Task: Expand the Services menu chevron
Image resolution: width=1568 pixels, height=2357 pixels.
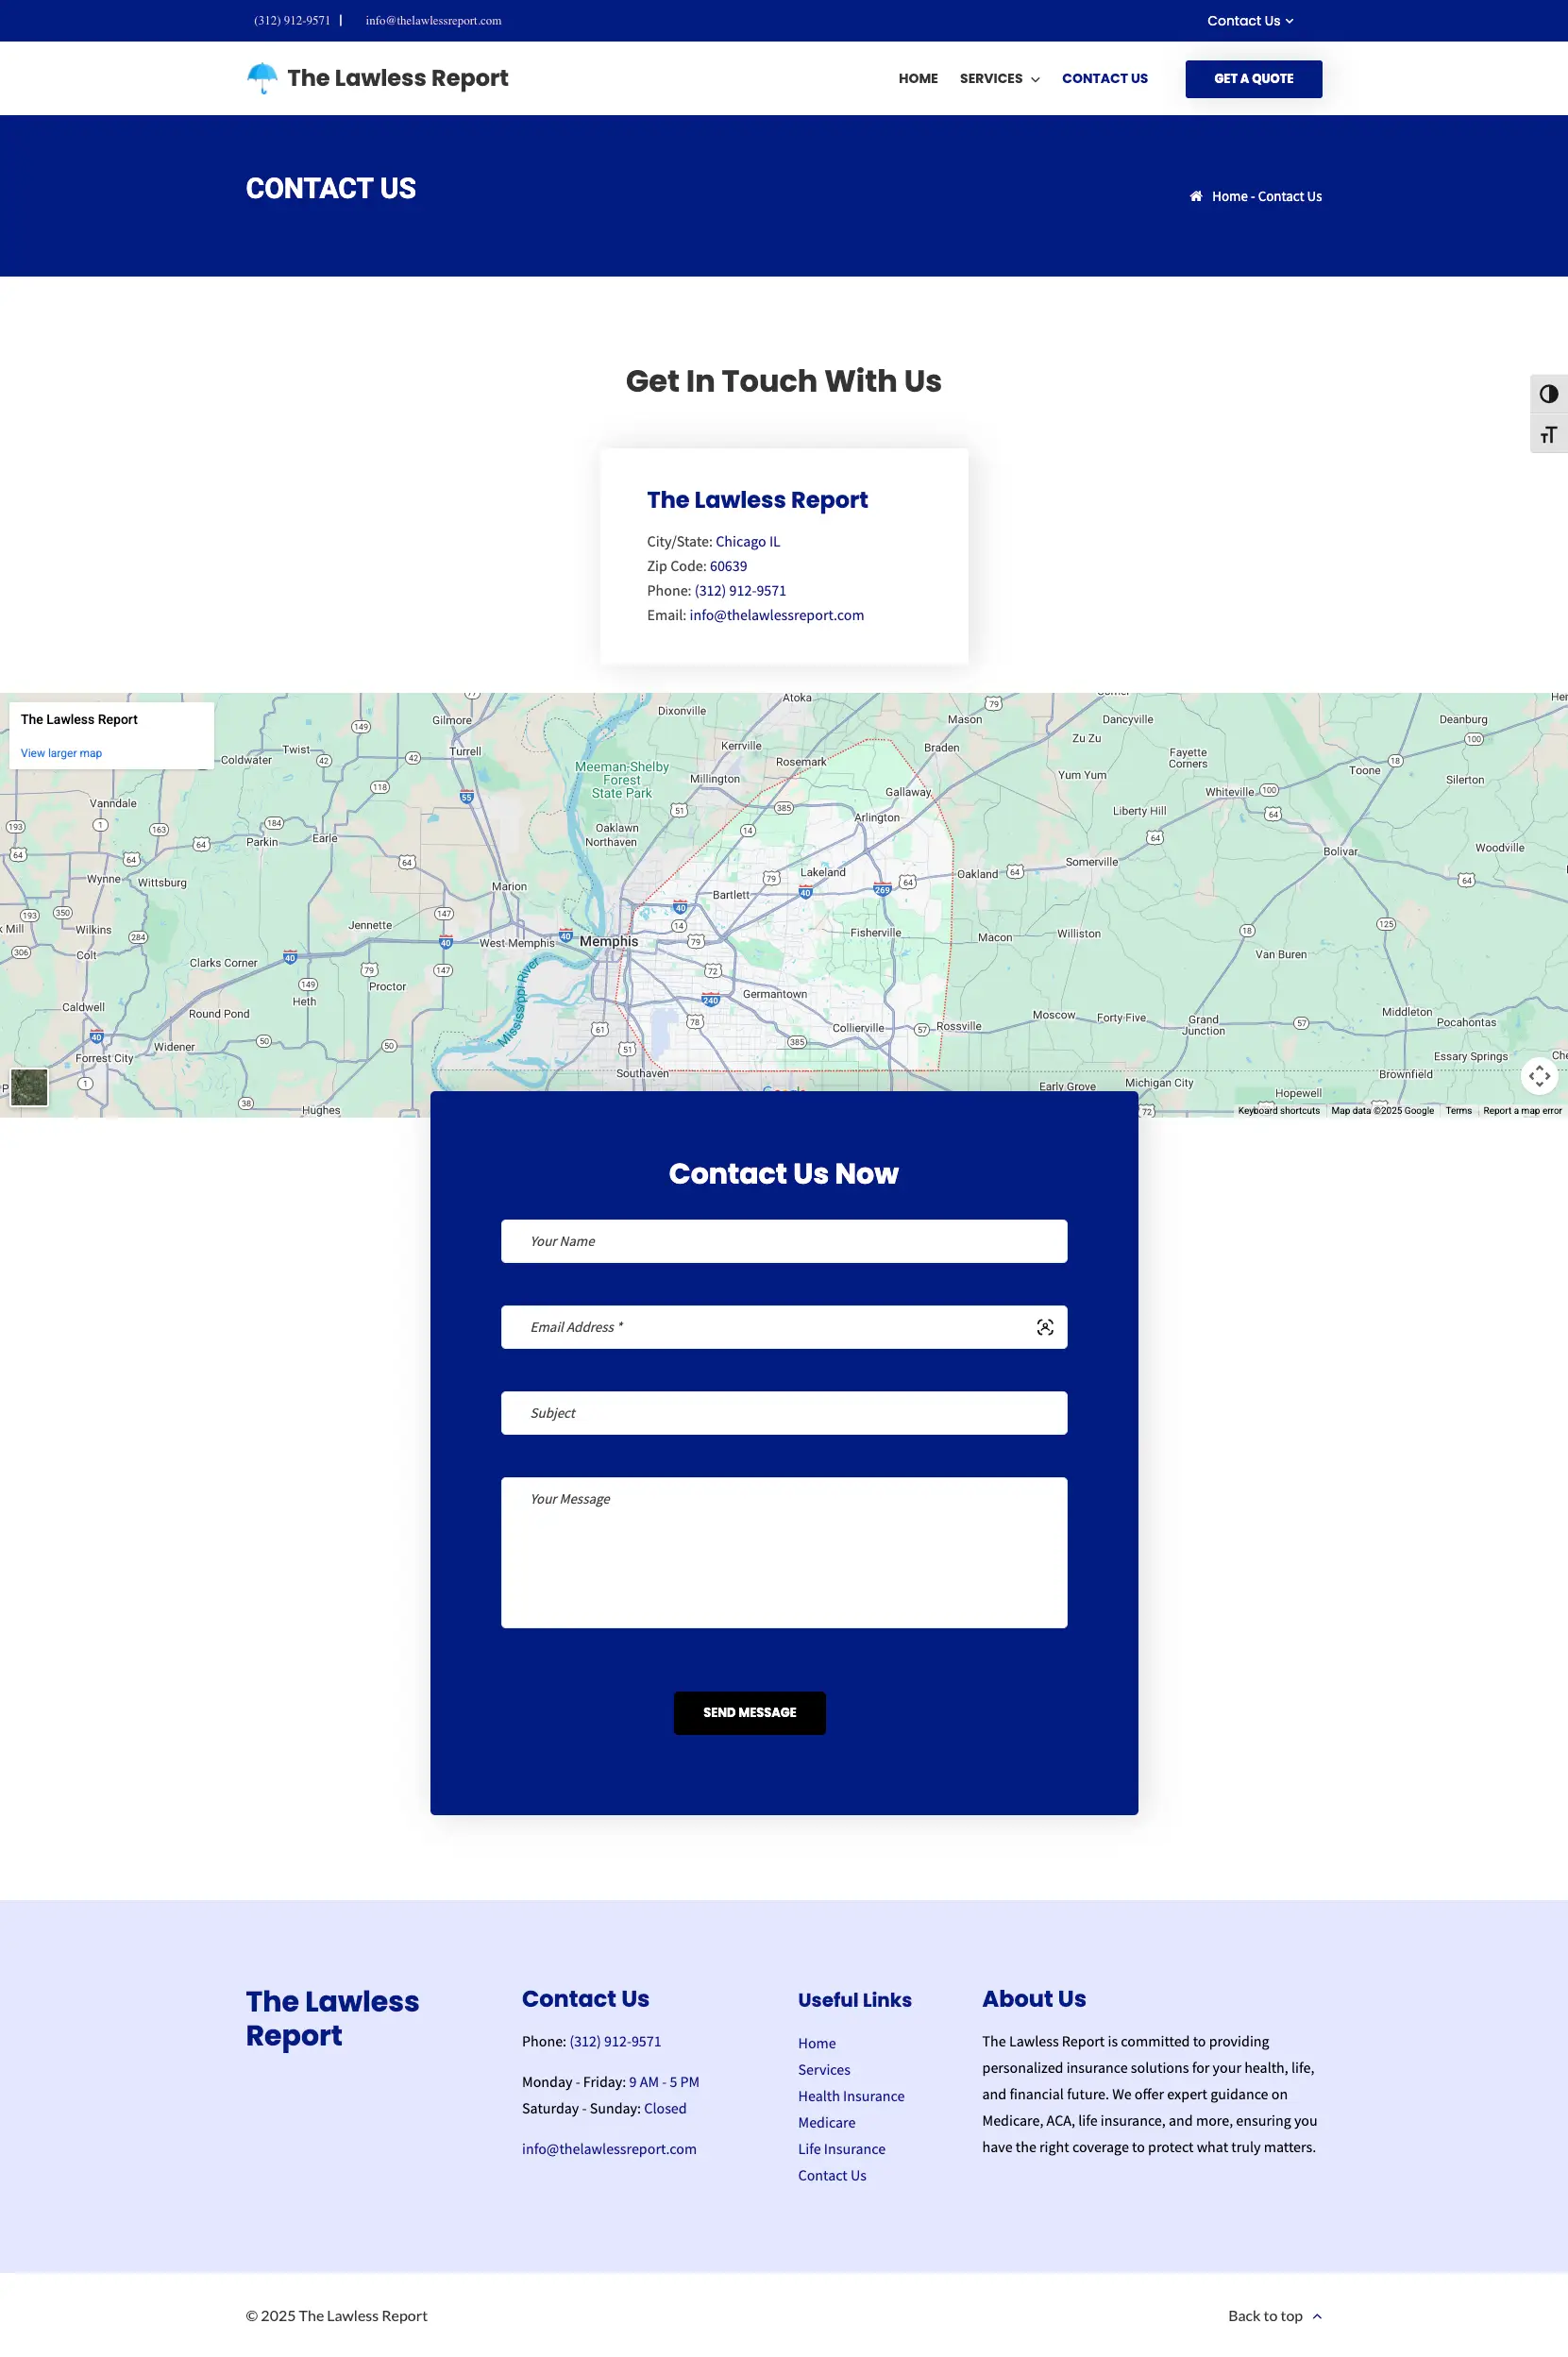Action: (x=1035, y=80)
